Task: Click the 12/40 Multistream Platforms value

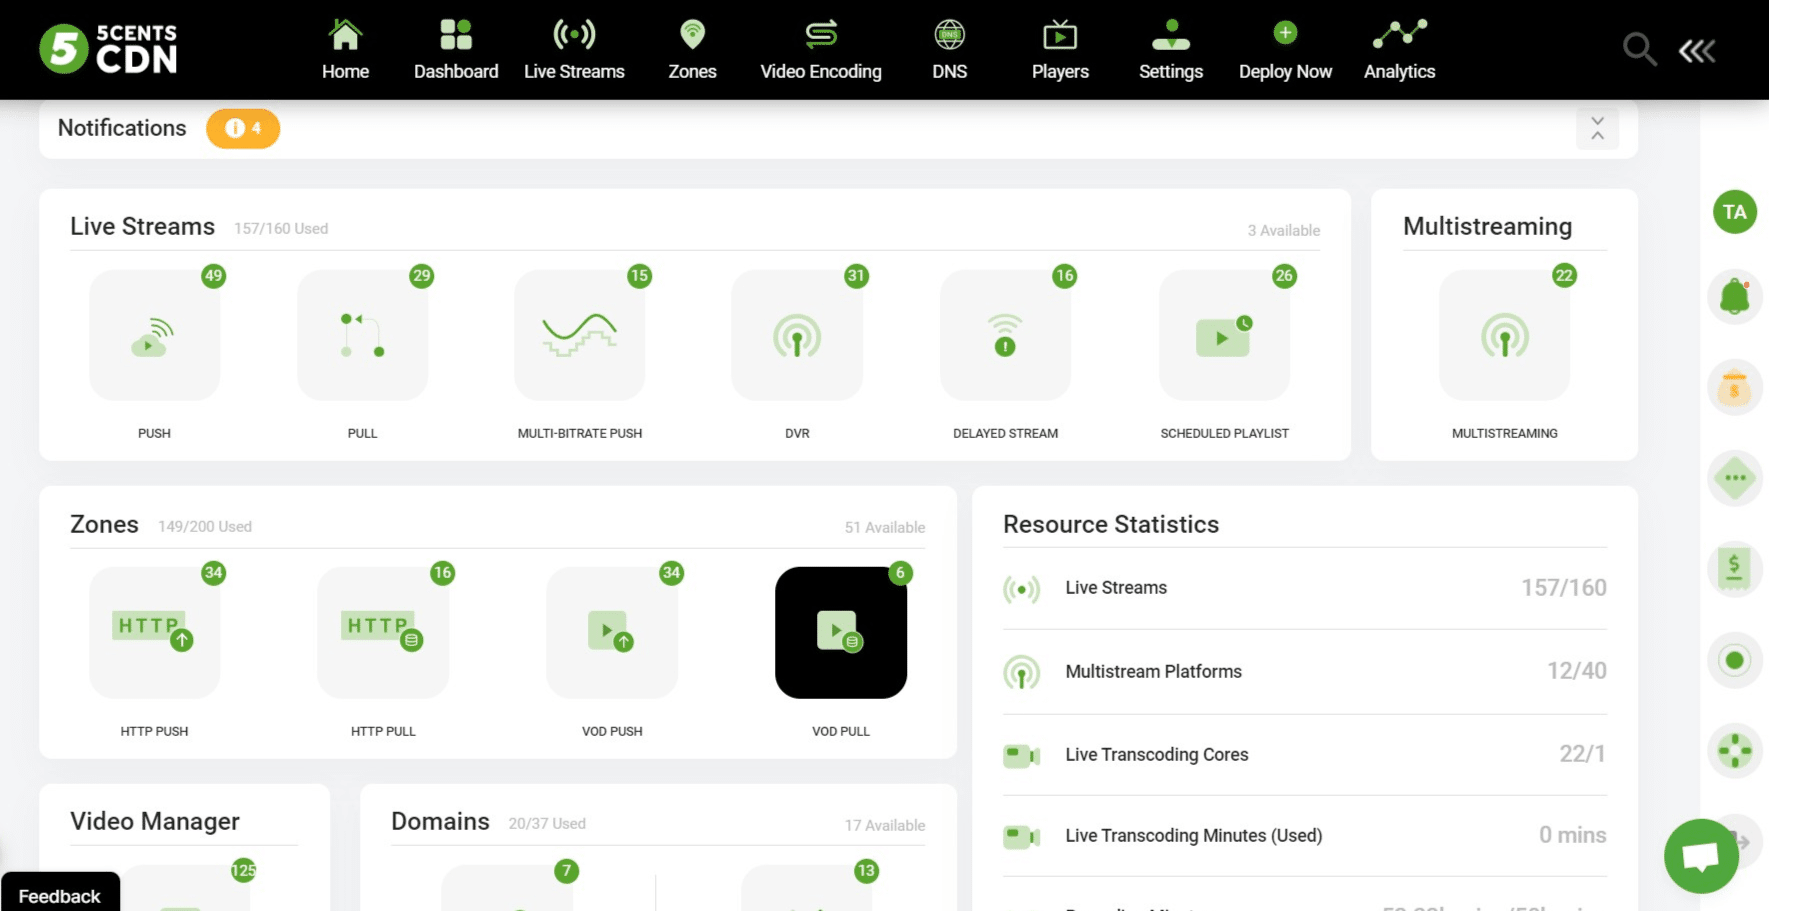Action: [x=1577, y=671]
